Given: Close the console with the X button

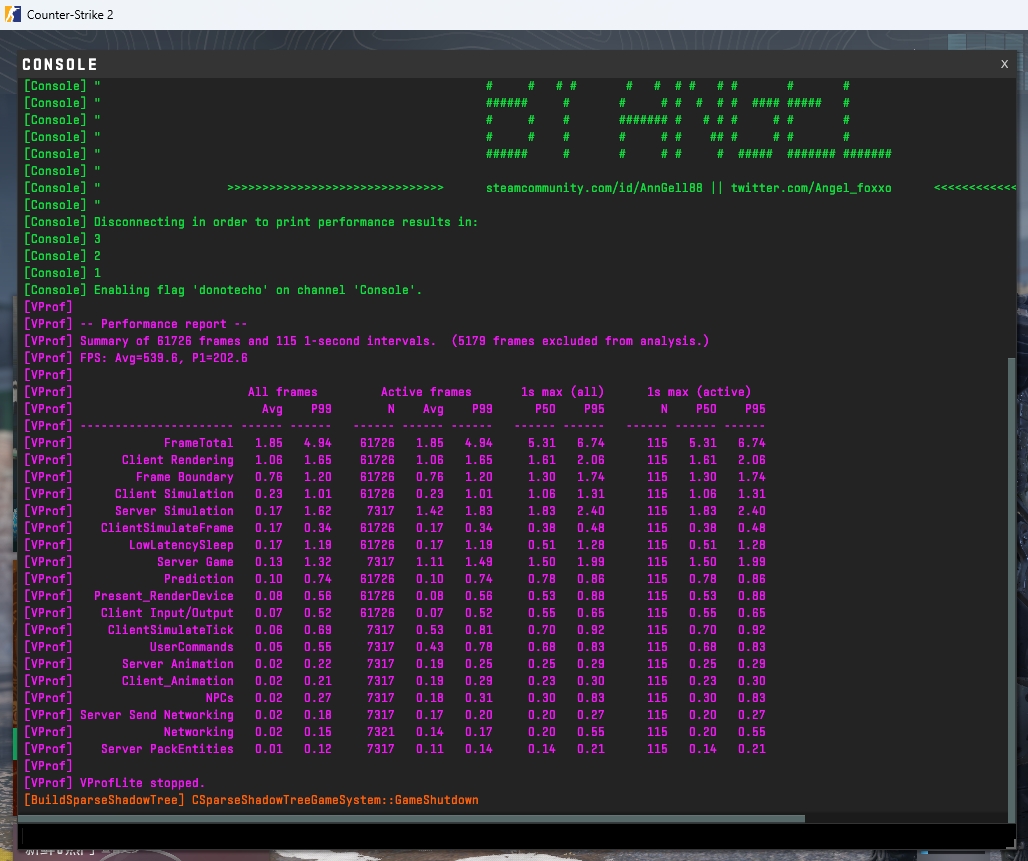Looking at the screenshot, I should click(x=1004, y=64).
